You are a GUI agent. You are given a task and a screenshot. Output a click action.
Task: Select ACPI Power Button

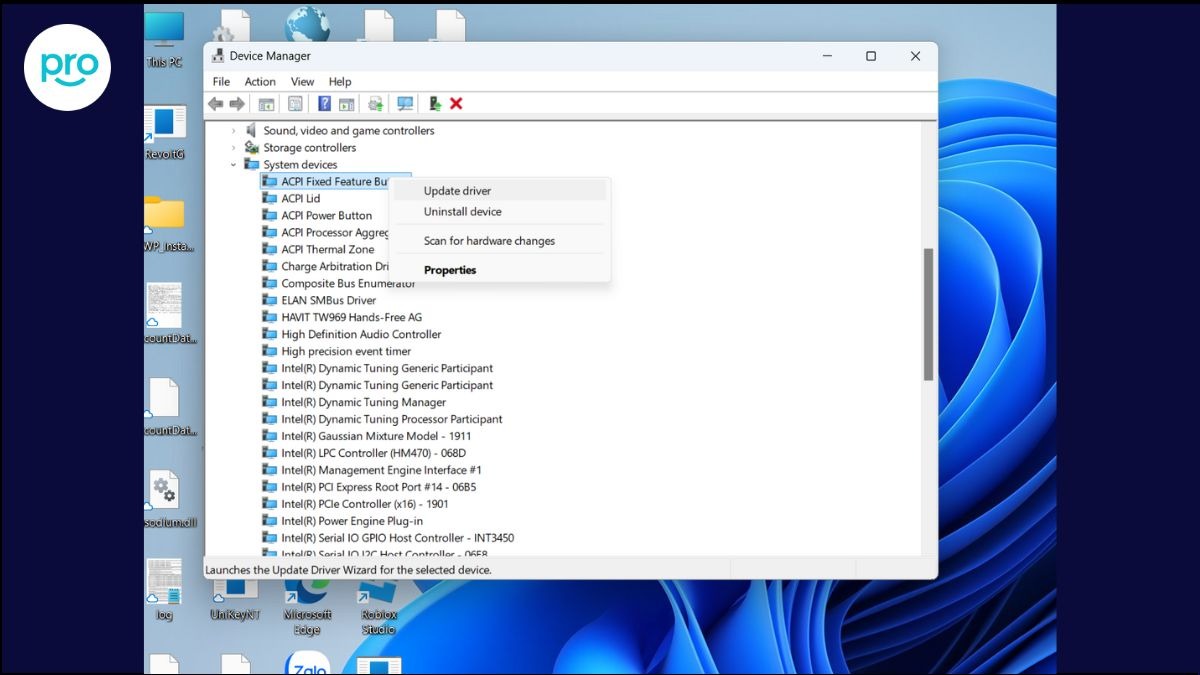pyautogui.click(x=327, y=216)
